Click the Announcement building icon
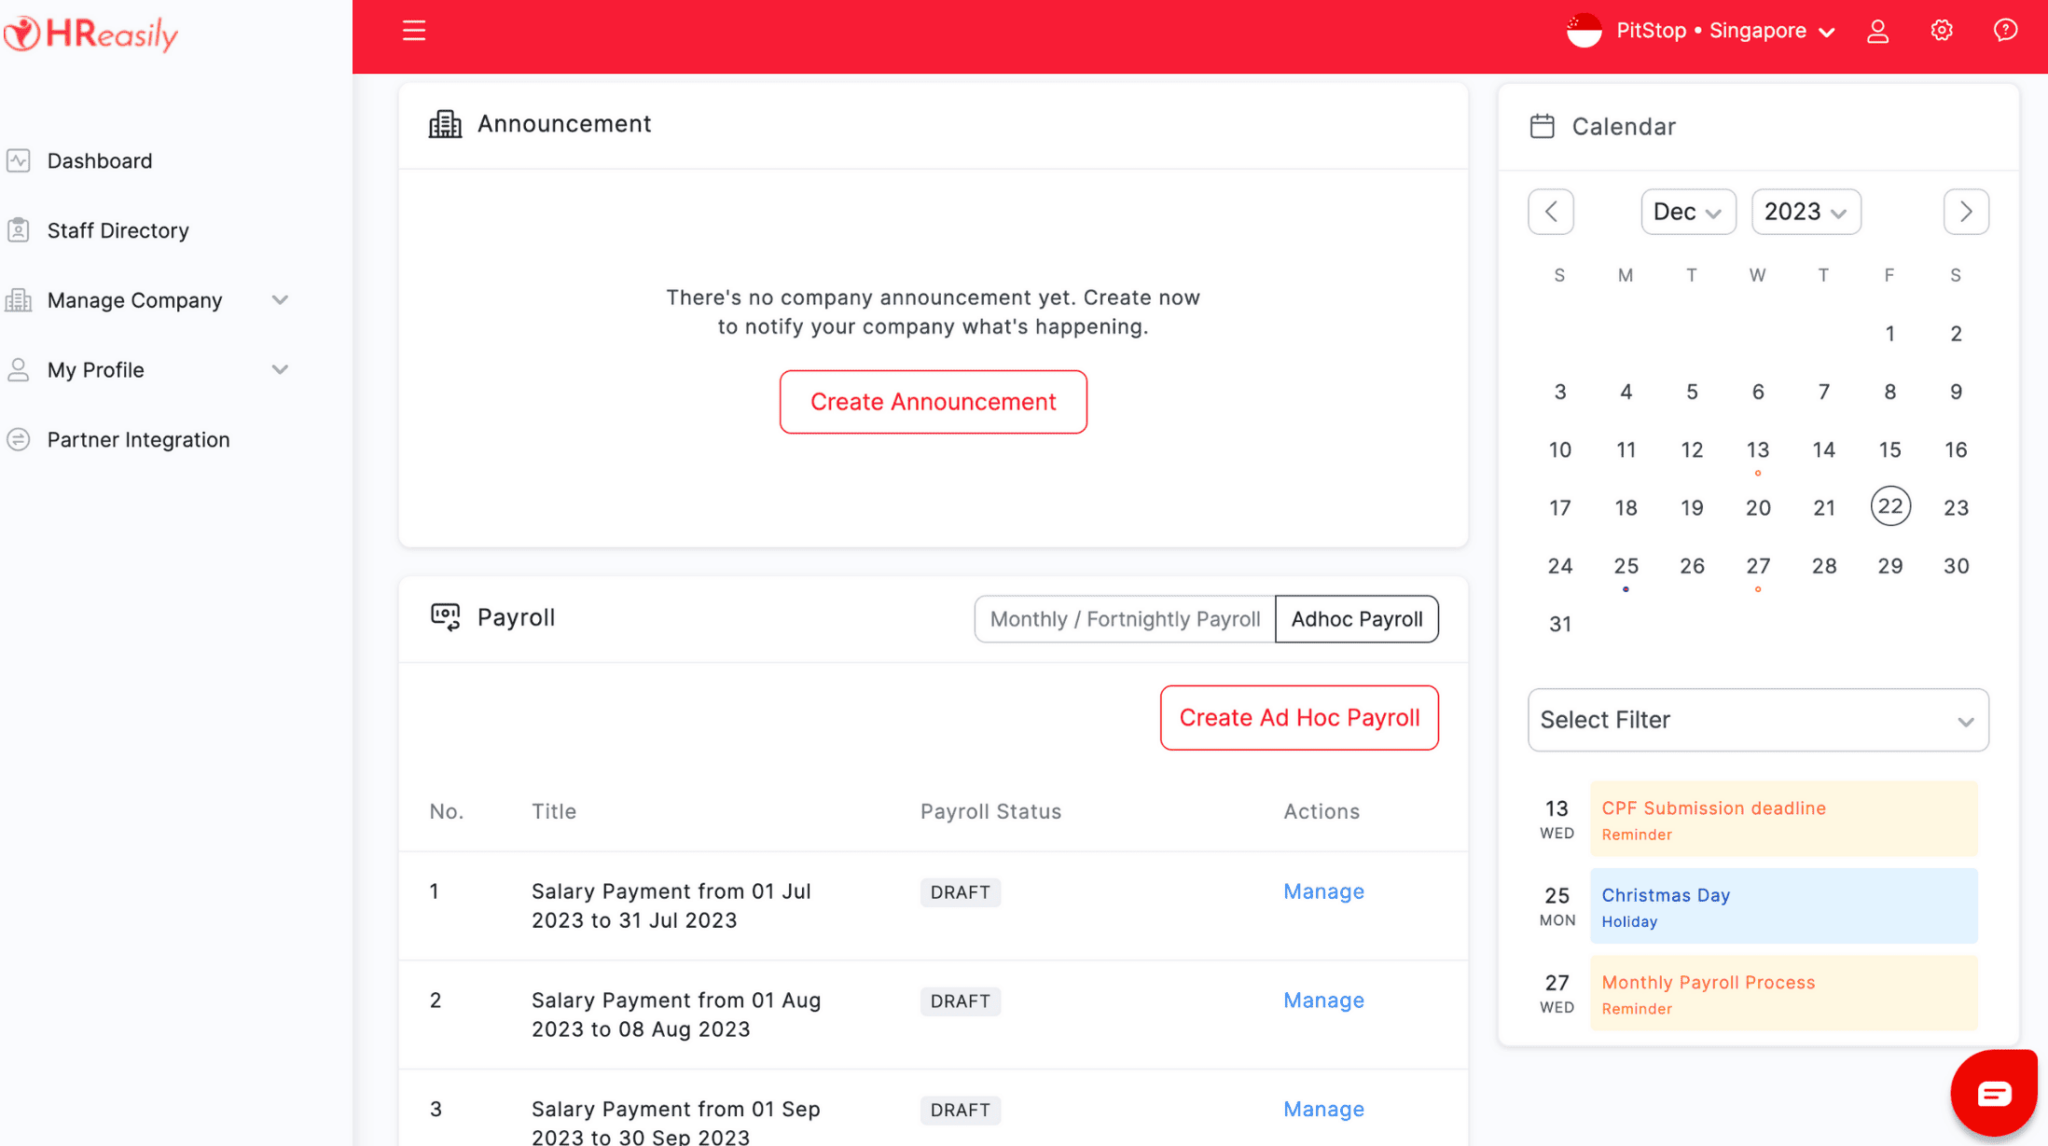This screenshot has width=2048, height=1146. click(x=446, y=123)
